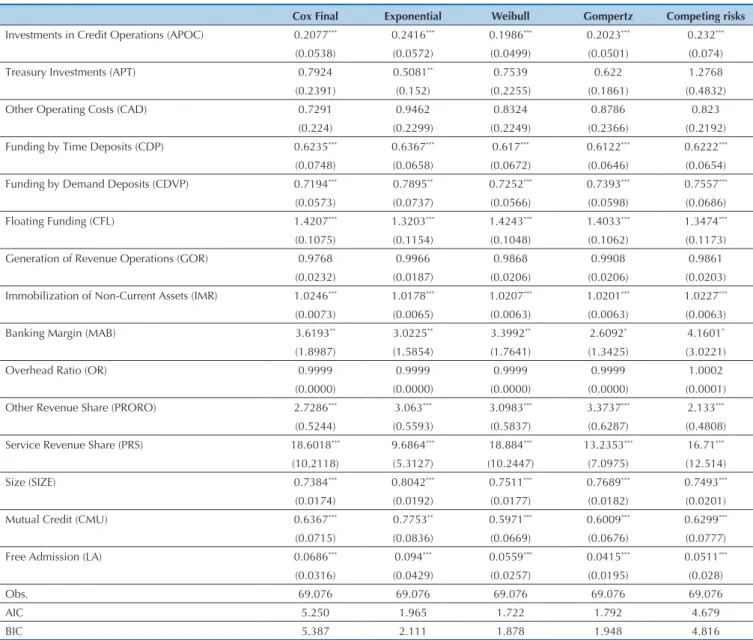Click the PRORO Gompertz value 3.3737
753x640 pixels.
[x=608, y=408]
